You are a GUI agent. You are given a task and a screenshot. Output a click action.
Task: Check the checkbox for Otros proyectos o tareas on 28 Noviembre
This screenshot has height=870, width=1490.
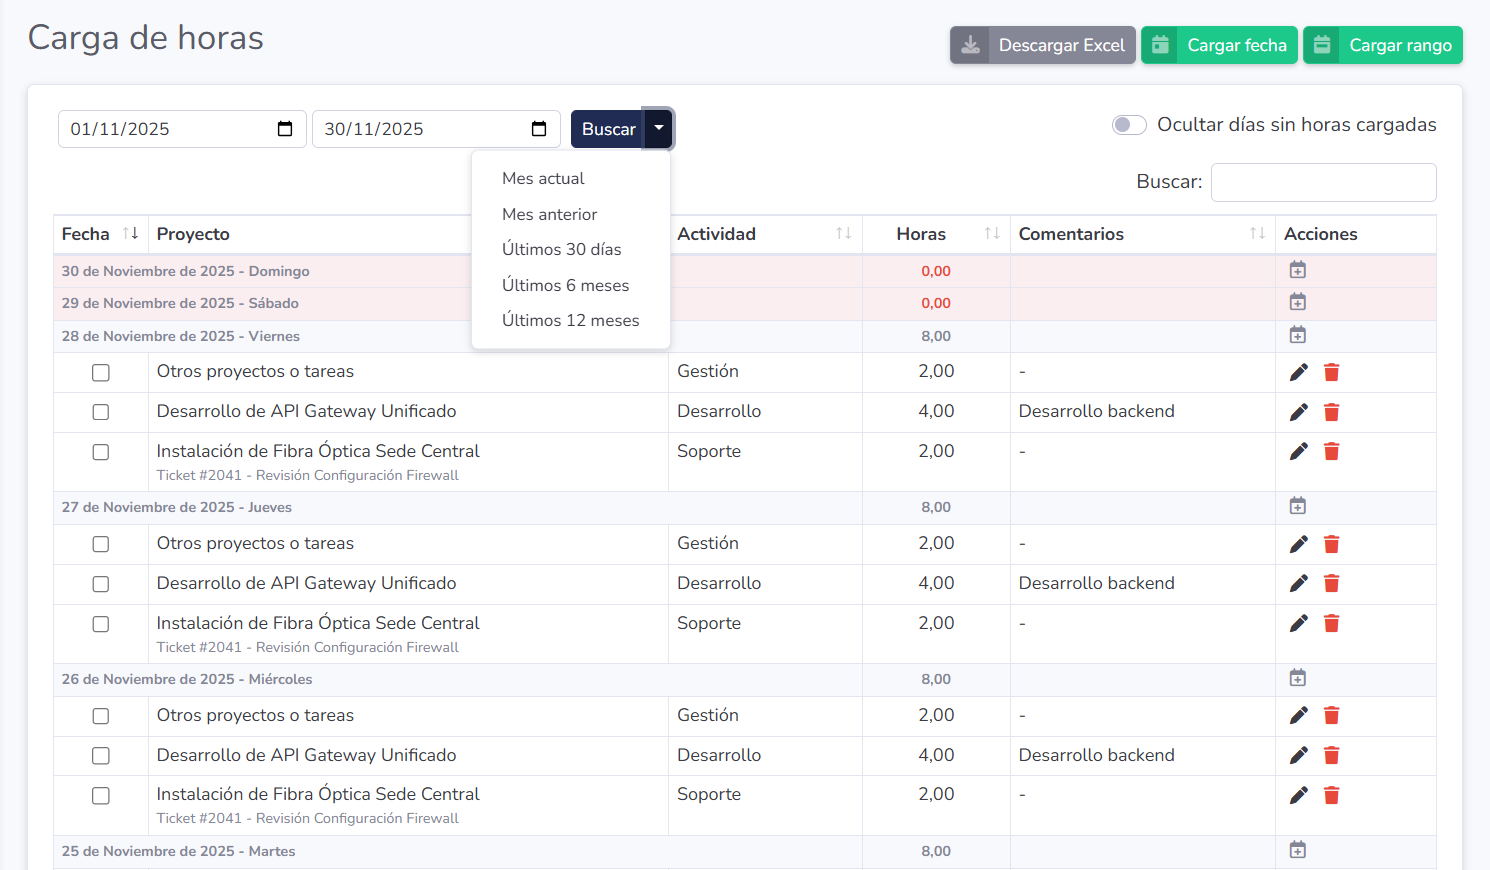(x=100, y=372)
